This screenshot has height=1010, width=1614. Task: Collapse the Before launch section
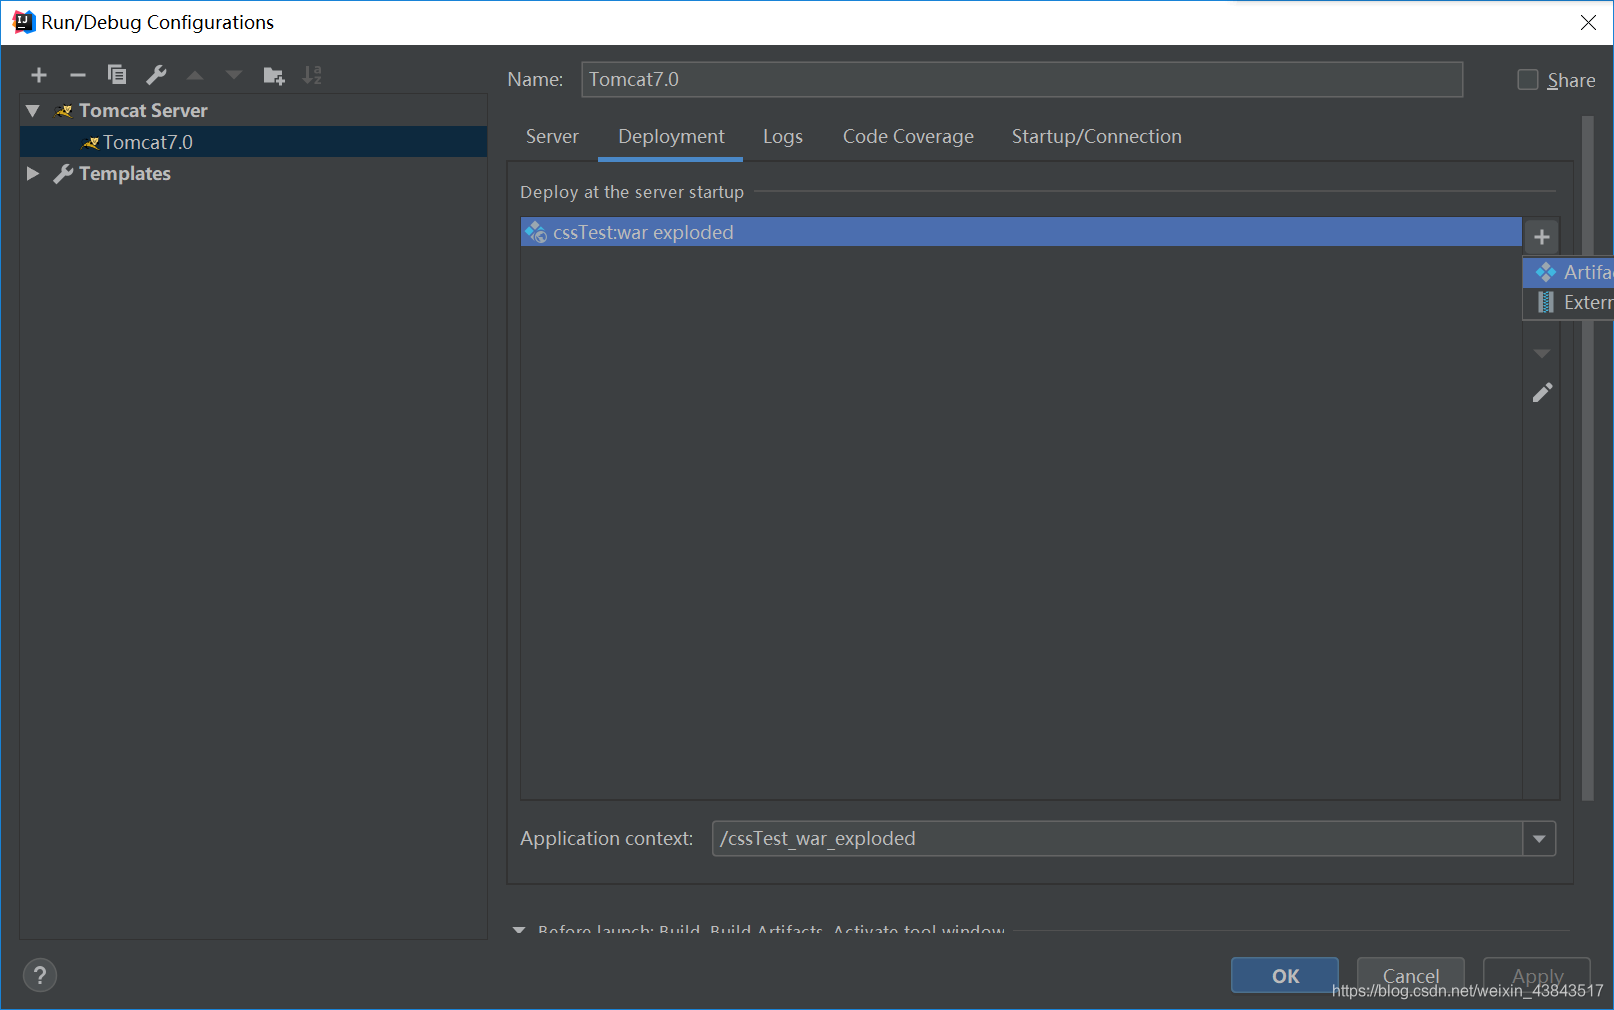point(519,930)
